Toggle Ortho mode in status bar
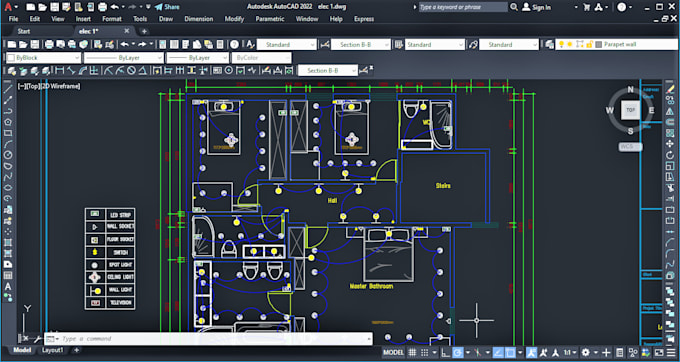The width and height of the screenshot is (680, 362). coord(445,352)
